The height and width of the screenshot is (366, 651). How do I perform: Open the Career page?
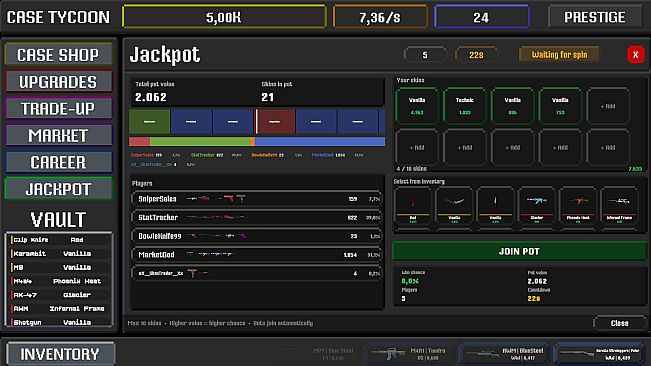click(x=58, y=162)
